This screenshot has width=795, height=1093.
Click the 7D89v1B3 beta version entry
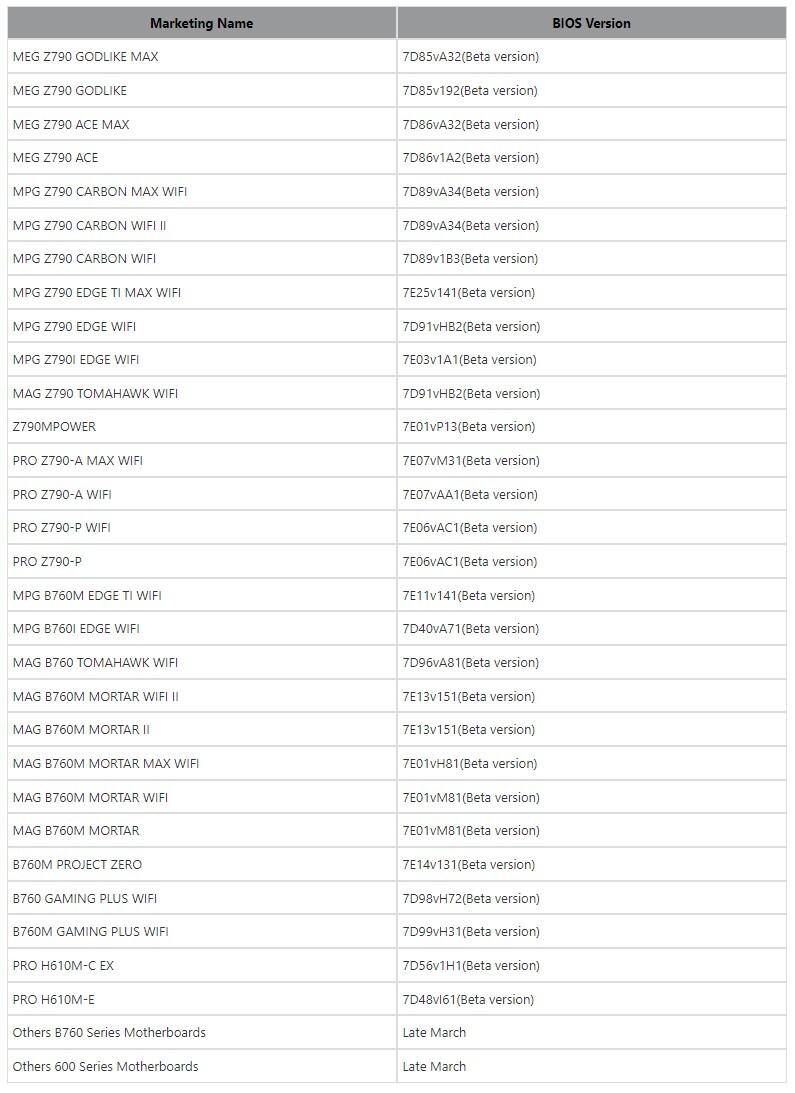coord(470,259)
